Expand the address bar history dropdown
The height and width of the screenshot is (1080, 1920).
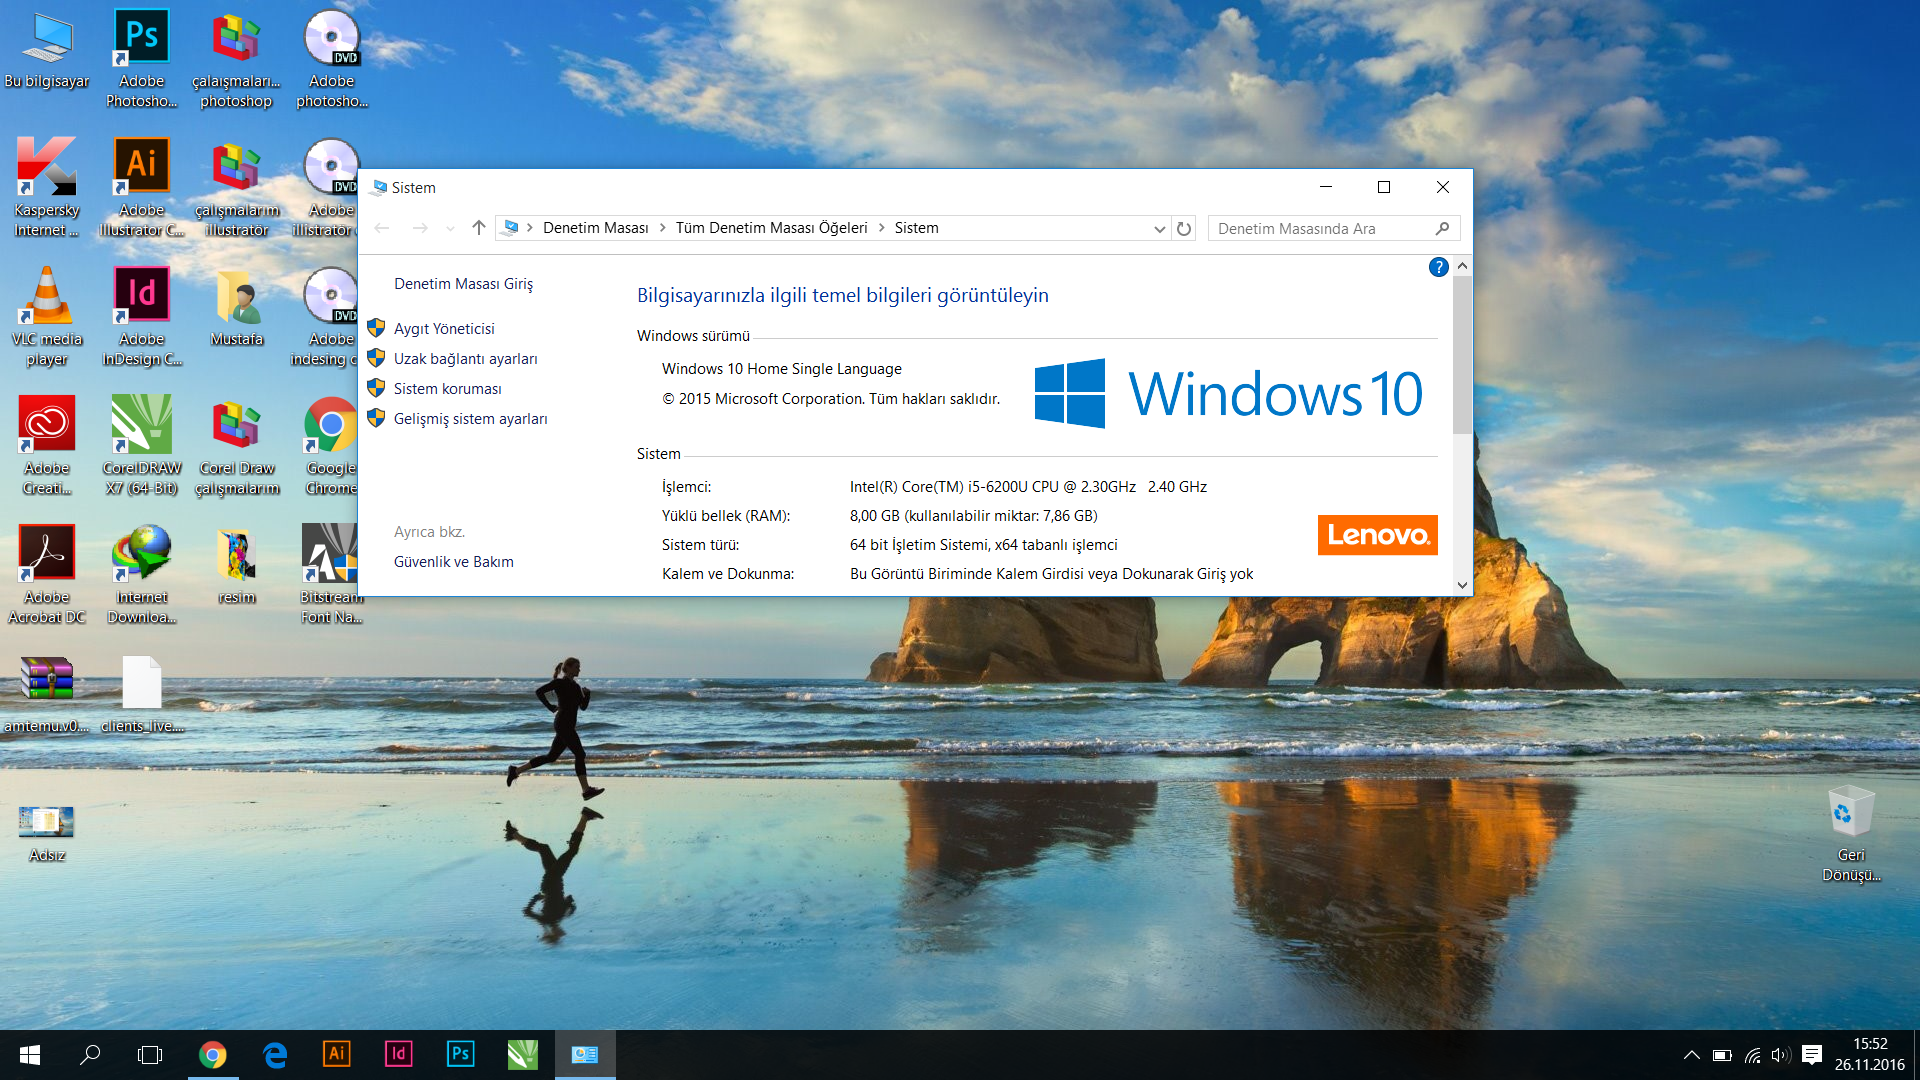click(x=1159, y=228)
